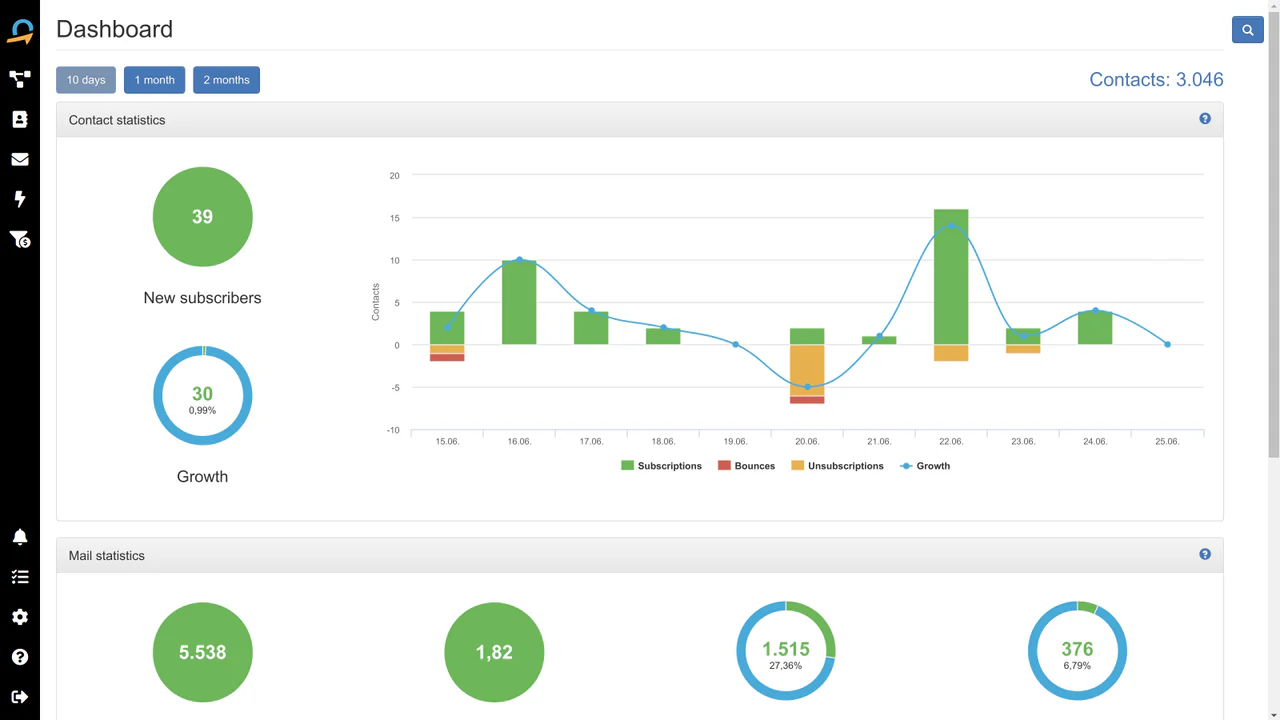Toggle the Subscriptions legend series
The image size is (1280, 720).
pyautogui.click(x=662, y=466)
